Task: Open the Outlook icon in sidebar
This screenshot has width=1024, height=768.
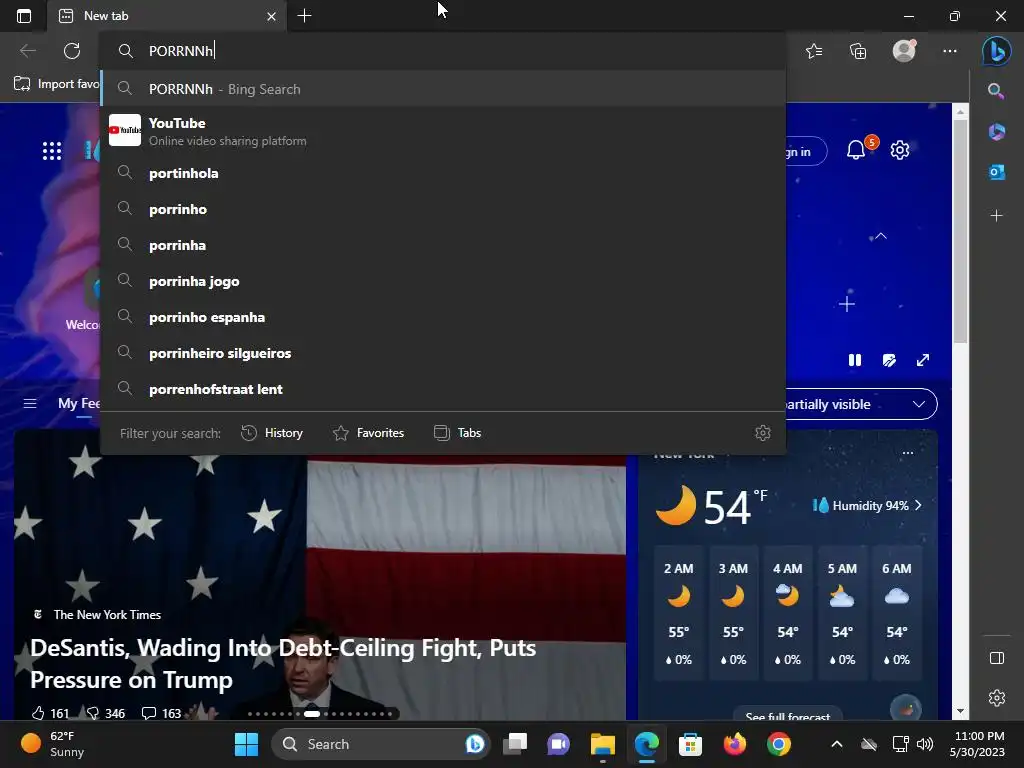Action: 996,172
